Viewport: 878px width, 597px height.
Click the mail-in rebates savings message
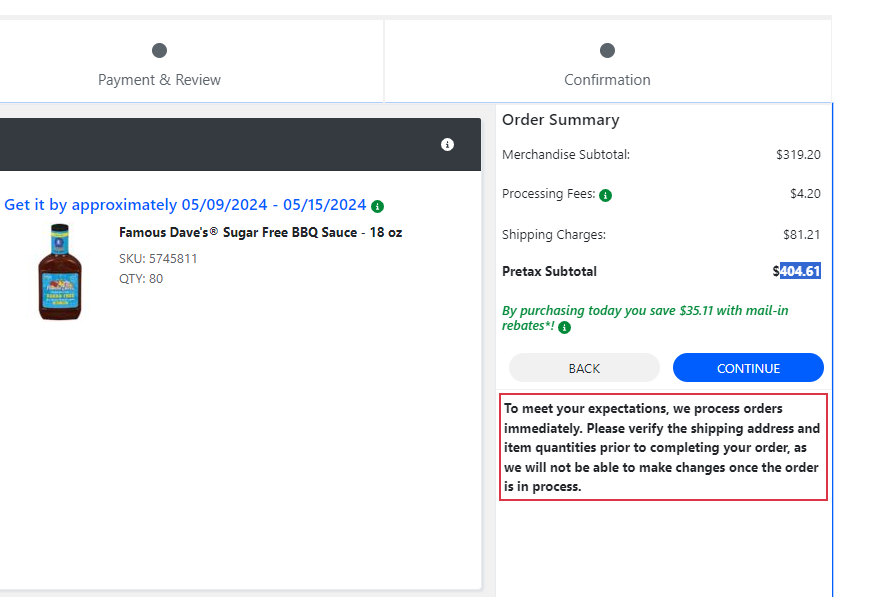(x=645, y=318)
